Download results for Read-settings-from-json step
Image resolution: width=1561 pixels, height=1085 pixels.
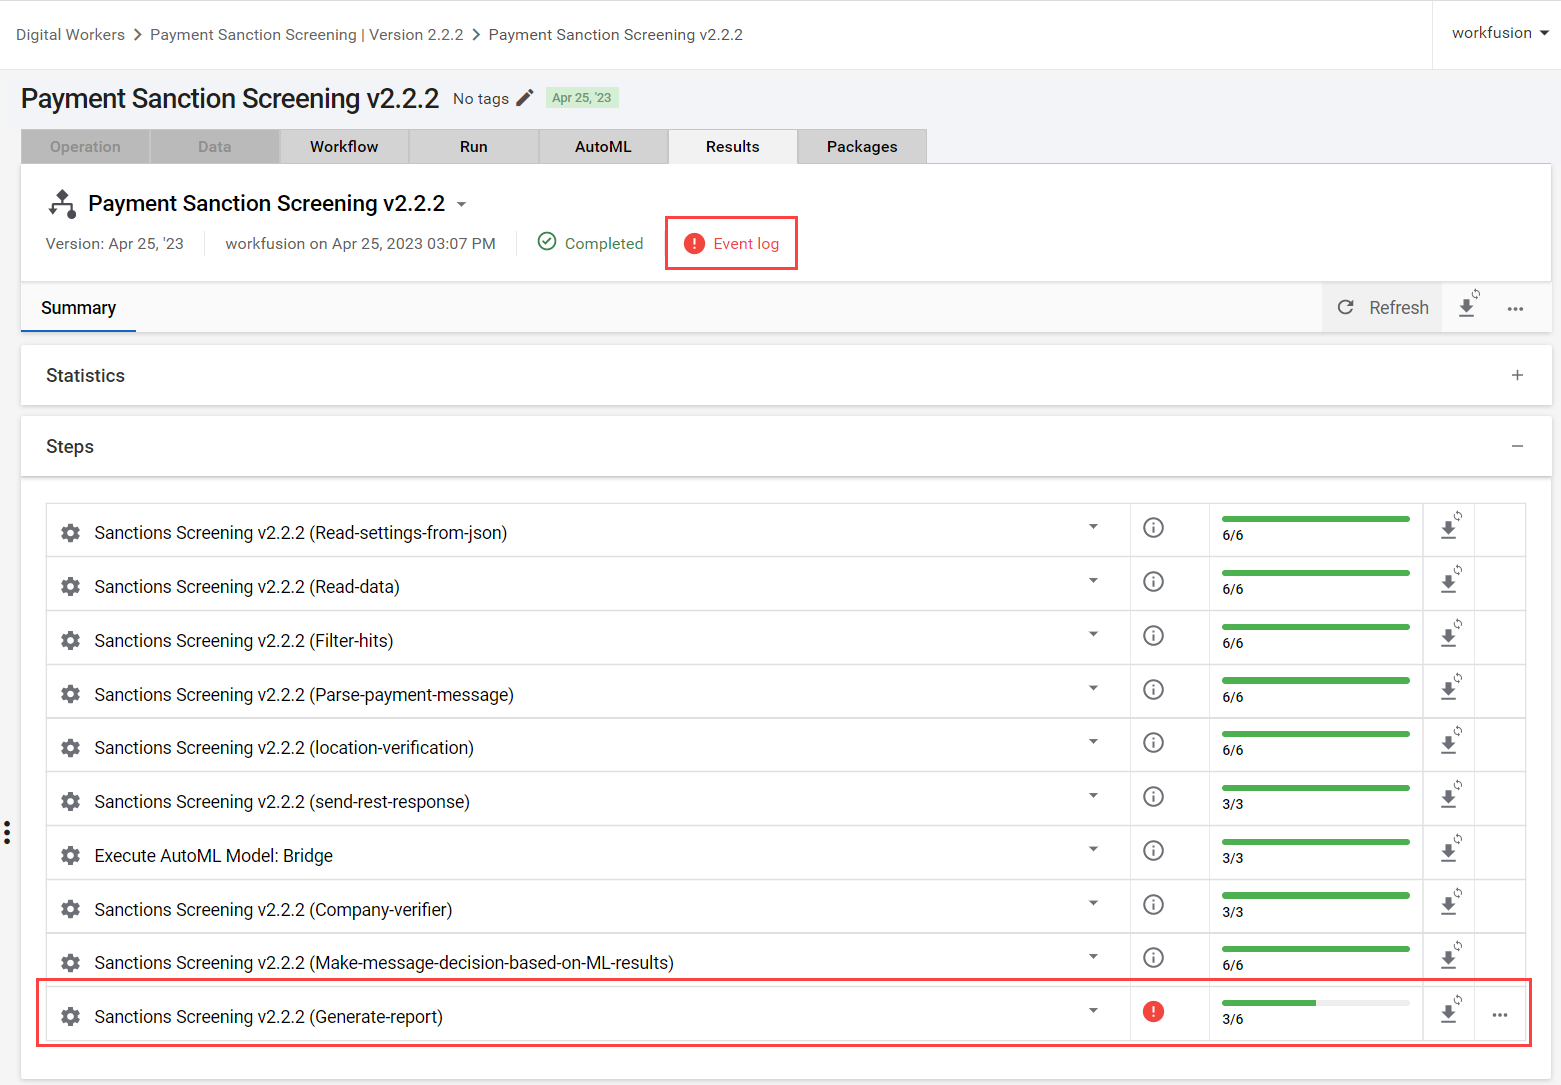coord(1450,527)
